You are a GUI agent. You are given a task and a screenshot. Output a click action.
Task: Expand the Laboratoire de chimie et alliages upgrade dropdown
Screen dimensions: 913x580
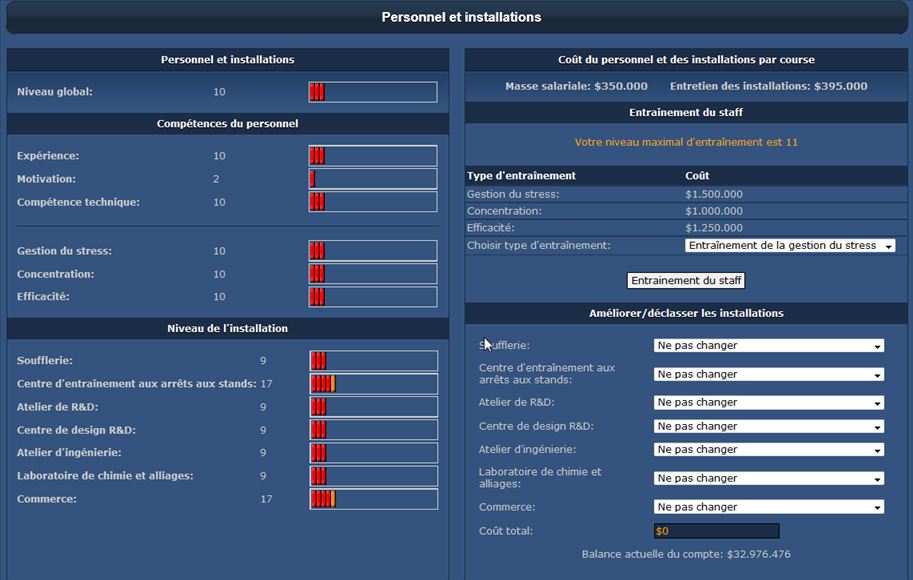pos(769,478)
